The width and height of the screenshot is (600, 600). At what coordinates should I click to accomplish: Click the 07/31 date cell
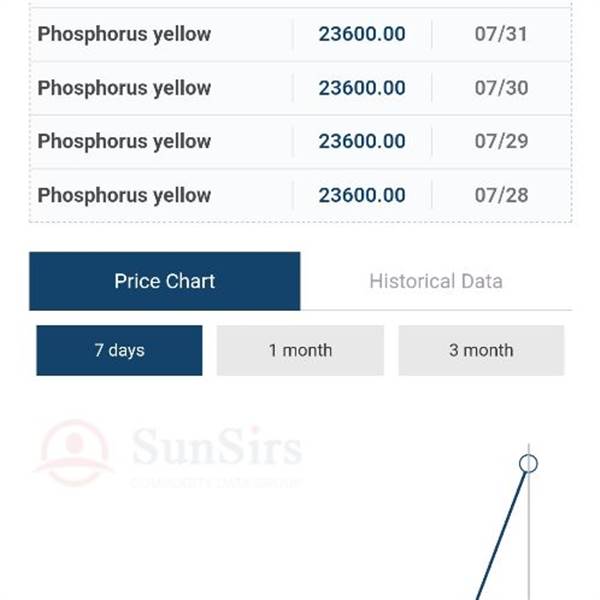pos(501,34)
